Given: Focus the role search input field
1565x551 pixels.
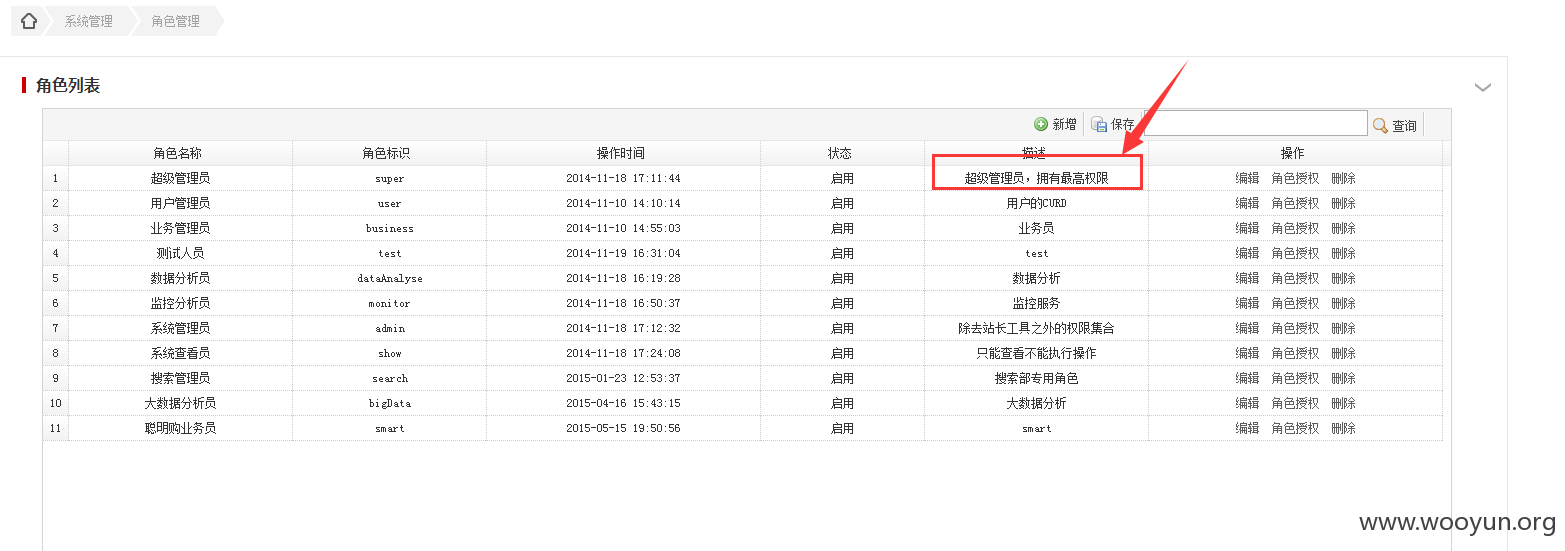Looking at the screenshot, I should [1256, 123].
